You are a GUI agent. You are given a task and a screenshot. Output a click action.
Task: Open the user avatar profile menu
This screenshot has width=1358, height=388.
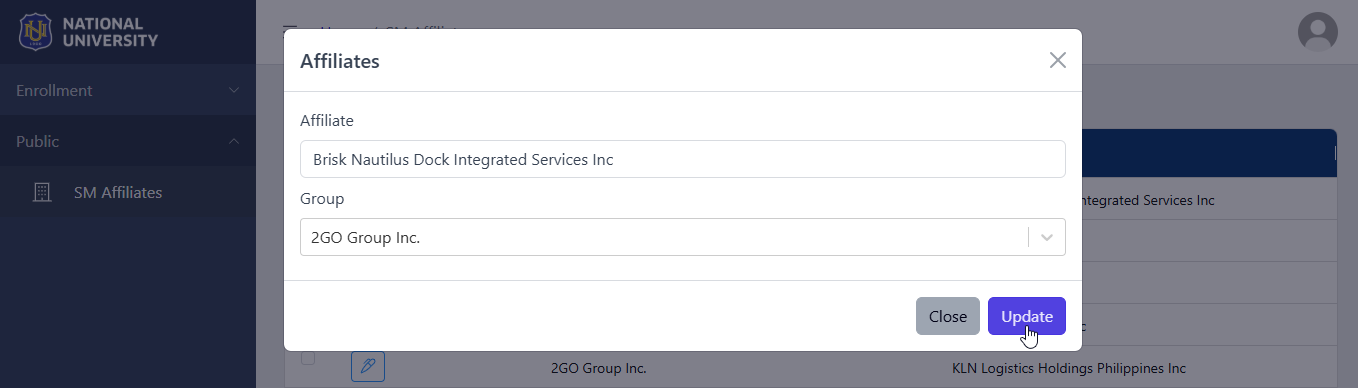click(1317, 32)
